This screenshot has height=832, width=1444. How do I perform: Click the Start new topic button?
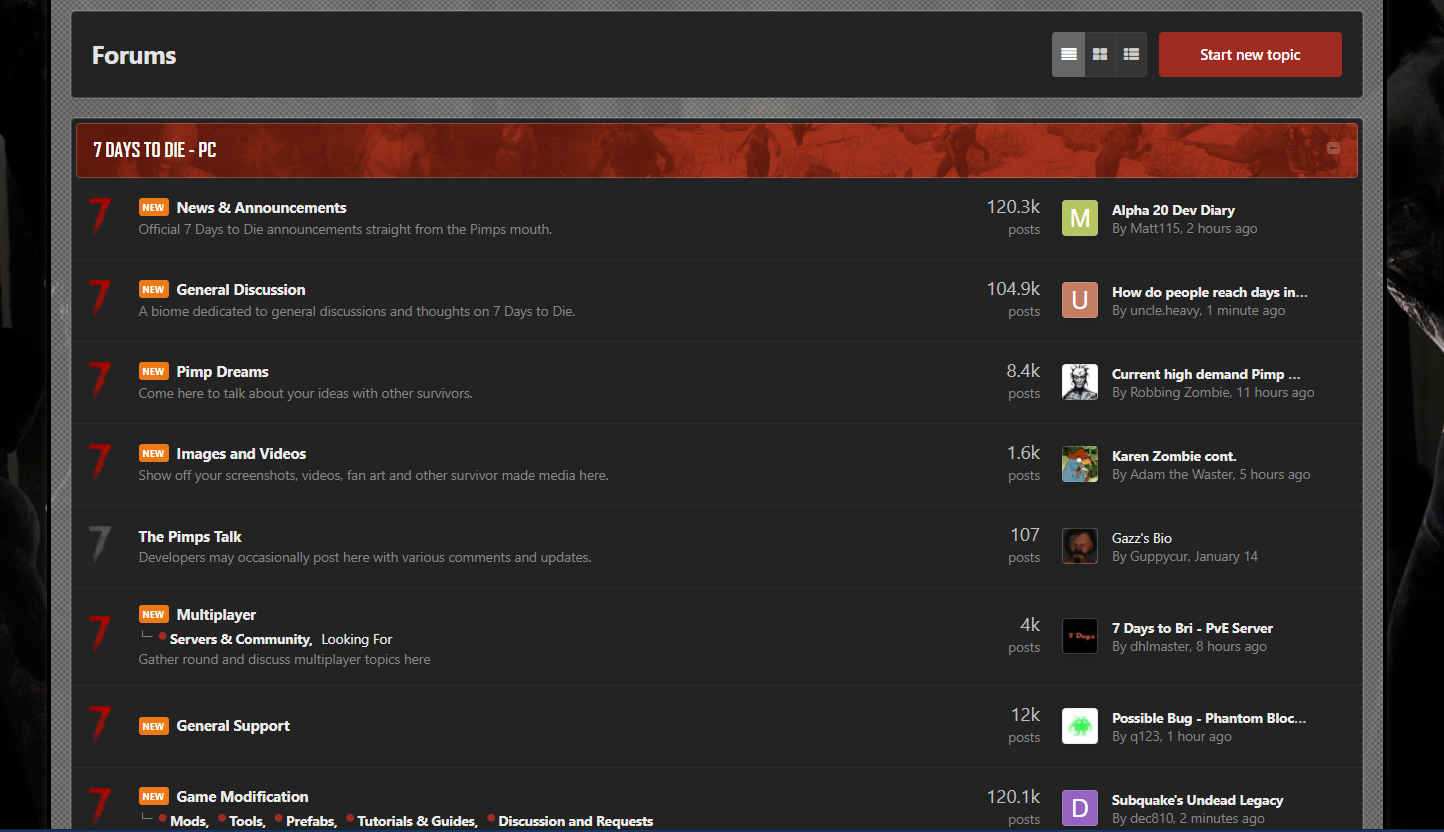tap(1250, 54)
